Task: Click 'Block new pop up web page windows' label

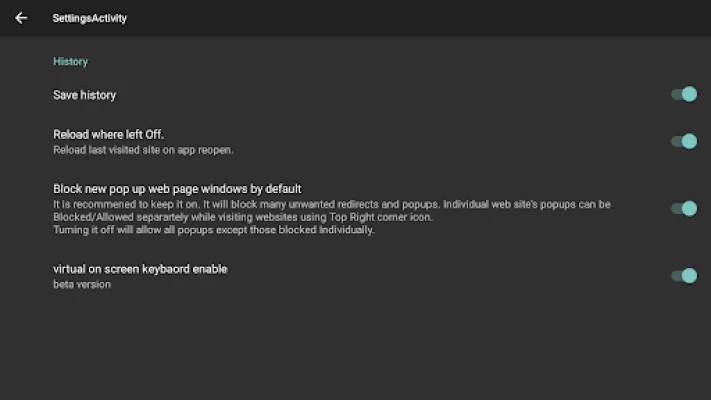Action: 177,188
